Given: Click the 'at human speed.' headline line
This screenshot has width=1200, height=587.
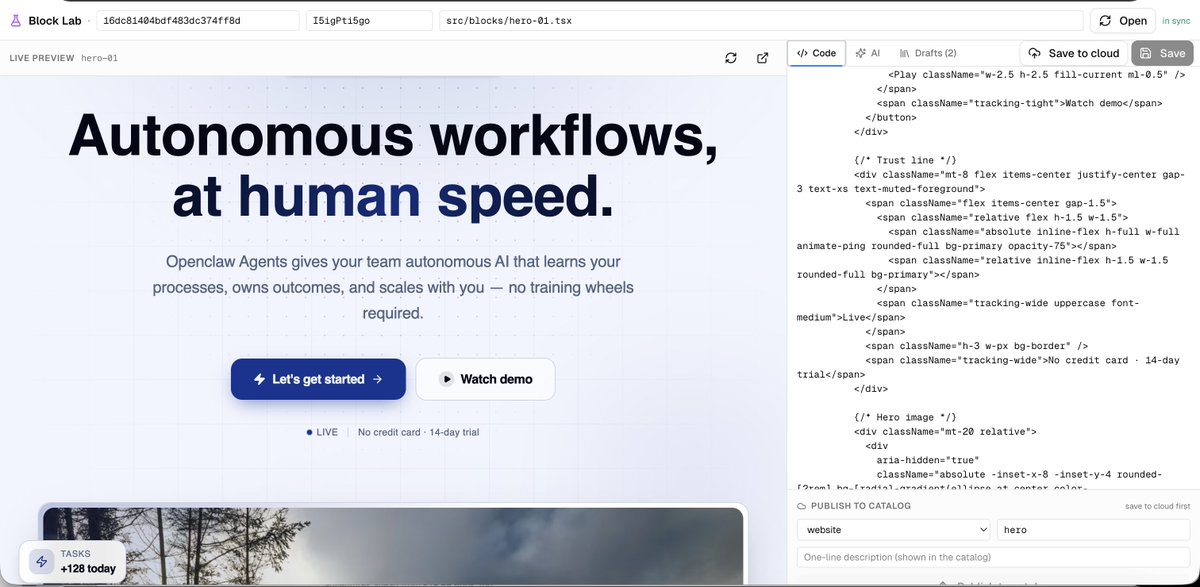Looking at the screenshot, I should tap(393, 197).
